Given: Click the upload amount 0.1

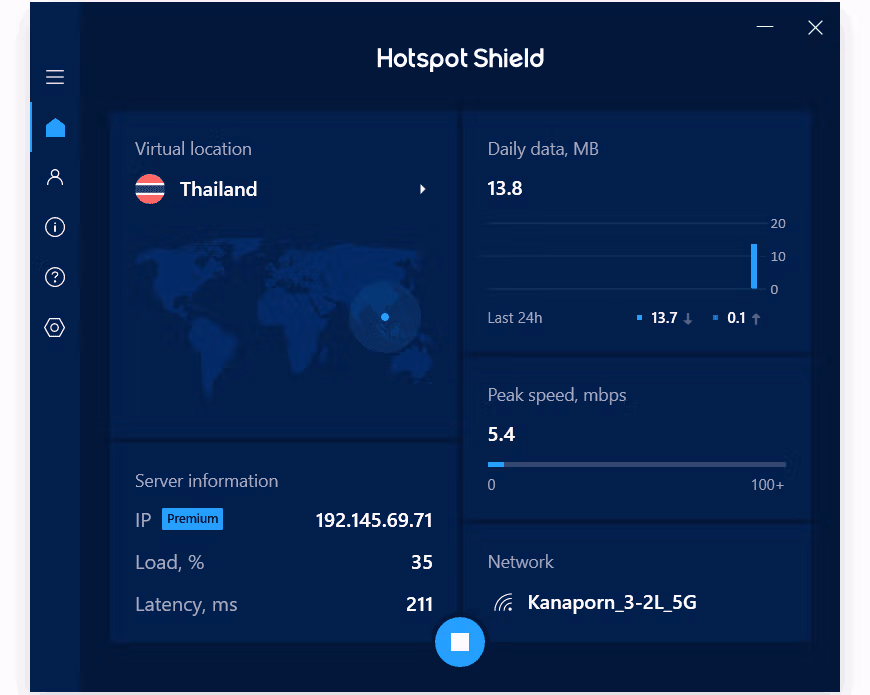Looking at the screenshot, I should (x=736, y=318).
